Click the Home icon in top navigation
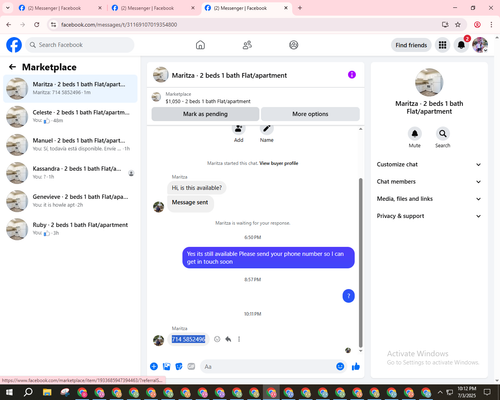 click(x=200, y=45)
